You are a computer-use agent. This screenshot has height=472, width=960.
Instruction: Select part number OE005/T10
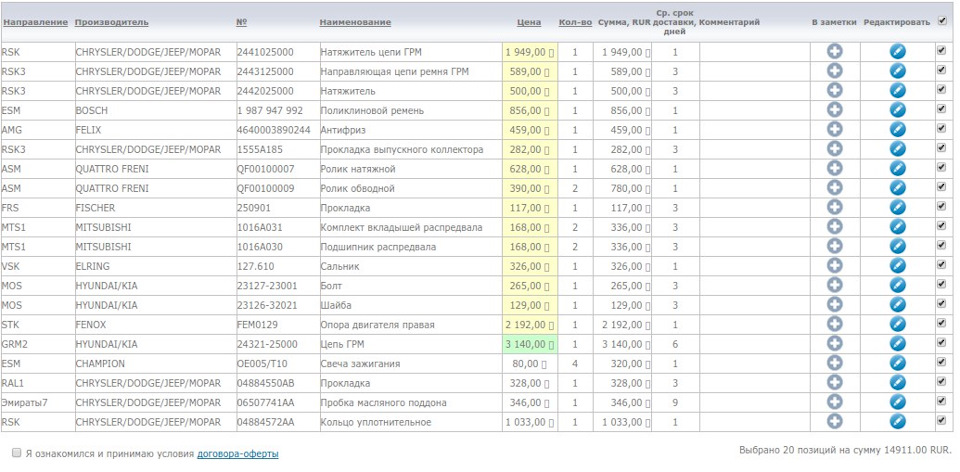(262, 364)
